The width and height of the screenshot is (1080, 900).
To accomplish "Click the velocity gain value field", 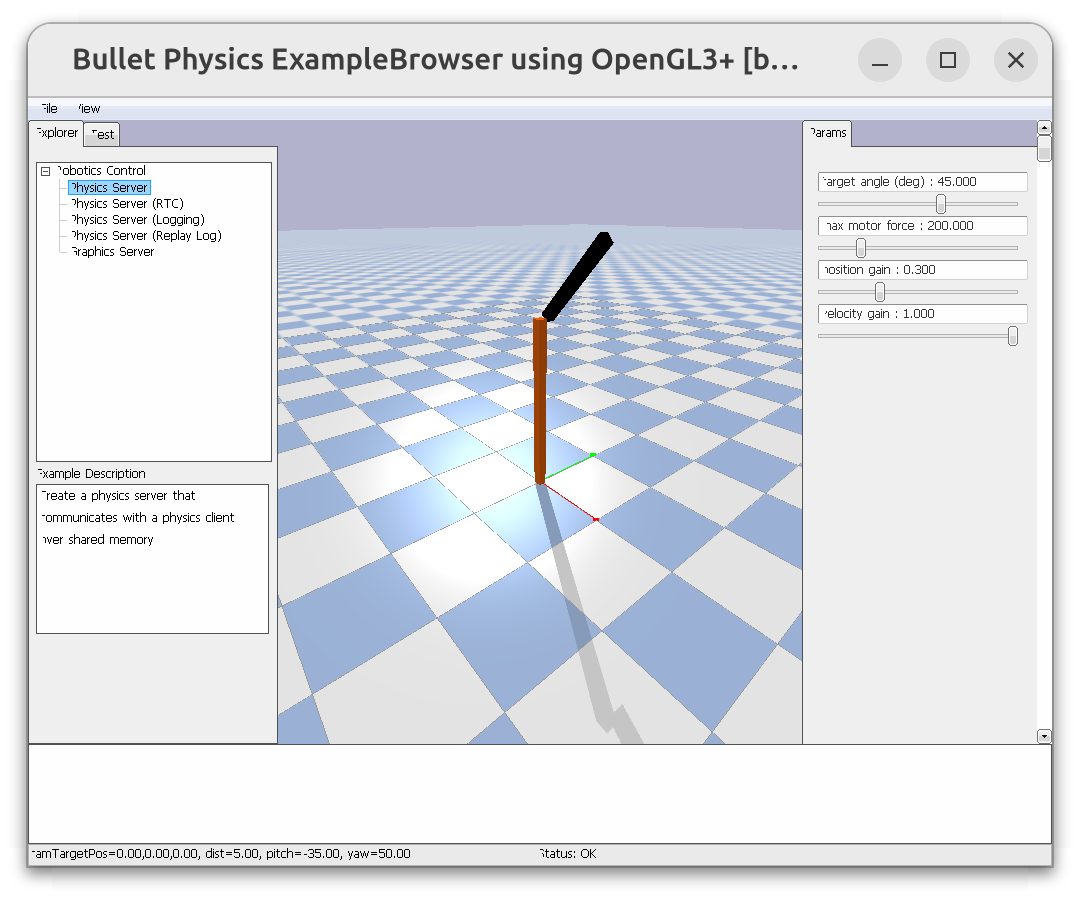I will click(x=922, y=314).
